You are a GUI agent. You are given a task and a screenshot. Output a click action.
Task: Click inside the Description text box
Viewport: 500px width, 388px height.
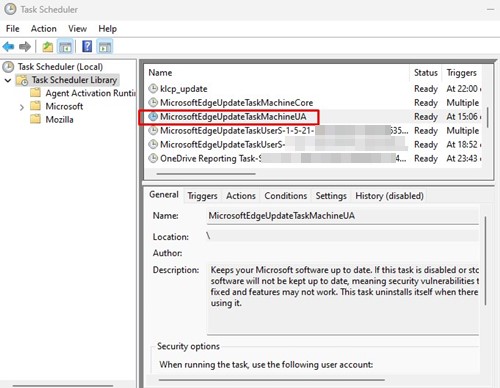point(343,298)
